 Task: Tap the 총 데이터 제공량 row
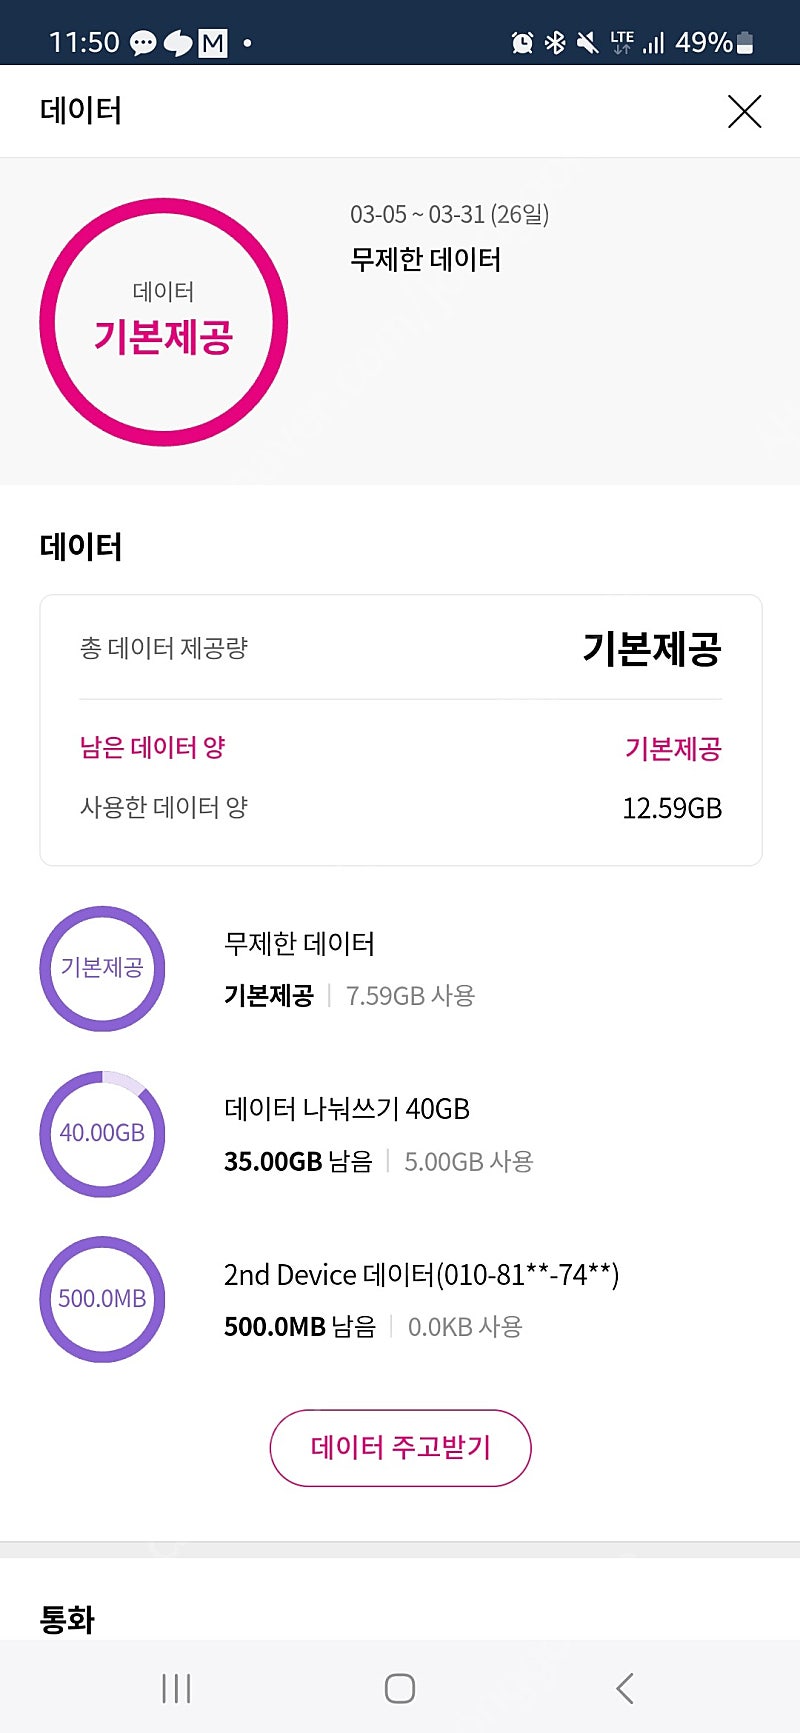(x=400, y=648)
